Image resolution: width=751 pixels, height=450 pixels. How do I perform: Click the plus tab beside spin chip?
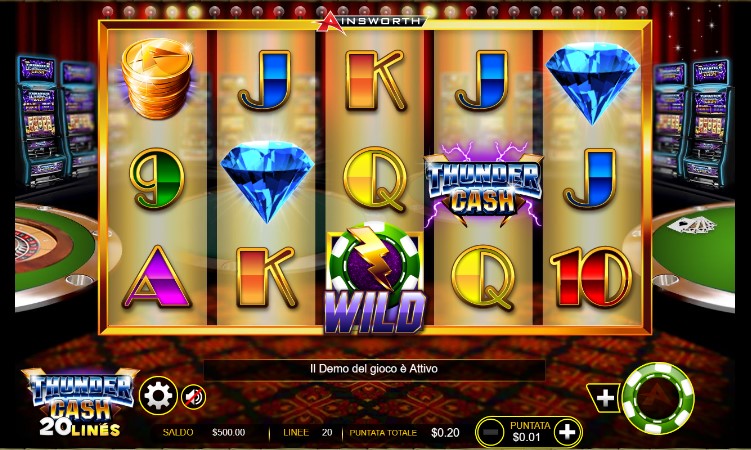(x=605, y=398)
